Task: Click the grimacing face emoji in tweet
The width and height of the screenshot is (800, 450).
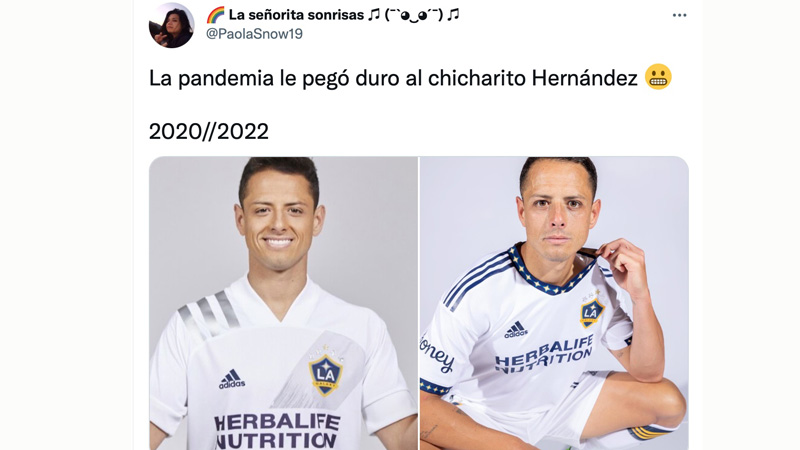Action: 658,77
